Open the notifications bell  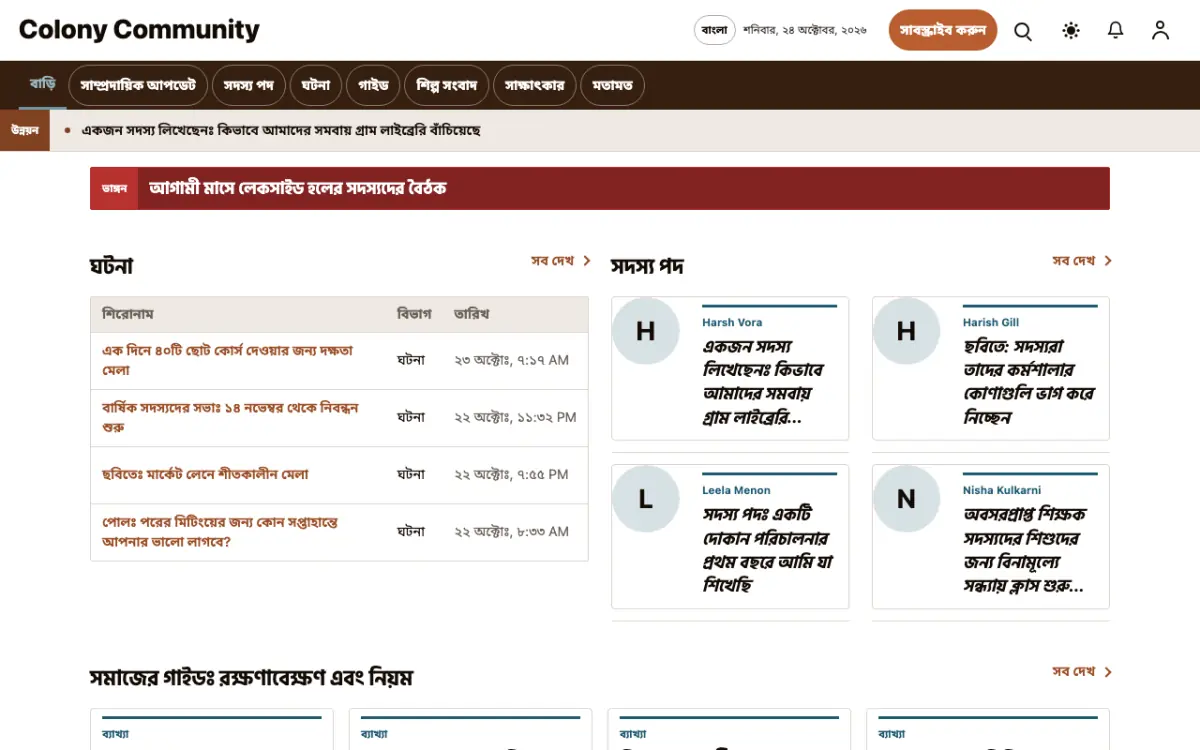click(1116, 31)
